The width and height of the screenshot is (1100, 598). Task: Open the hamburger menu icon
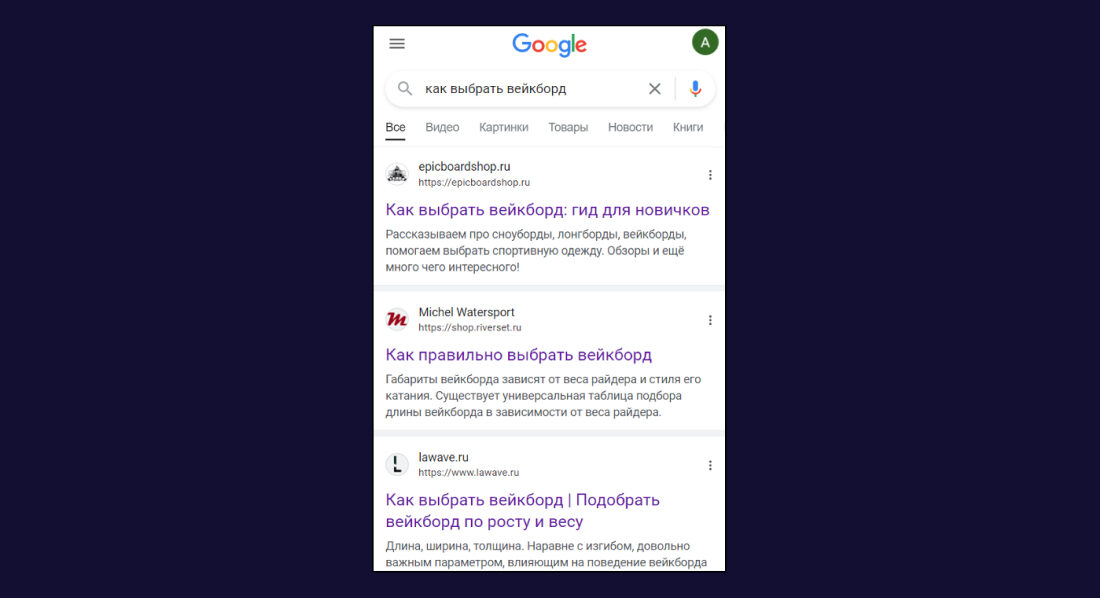click(397, 44)
